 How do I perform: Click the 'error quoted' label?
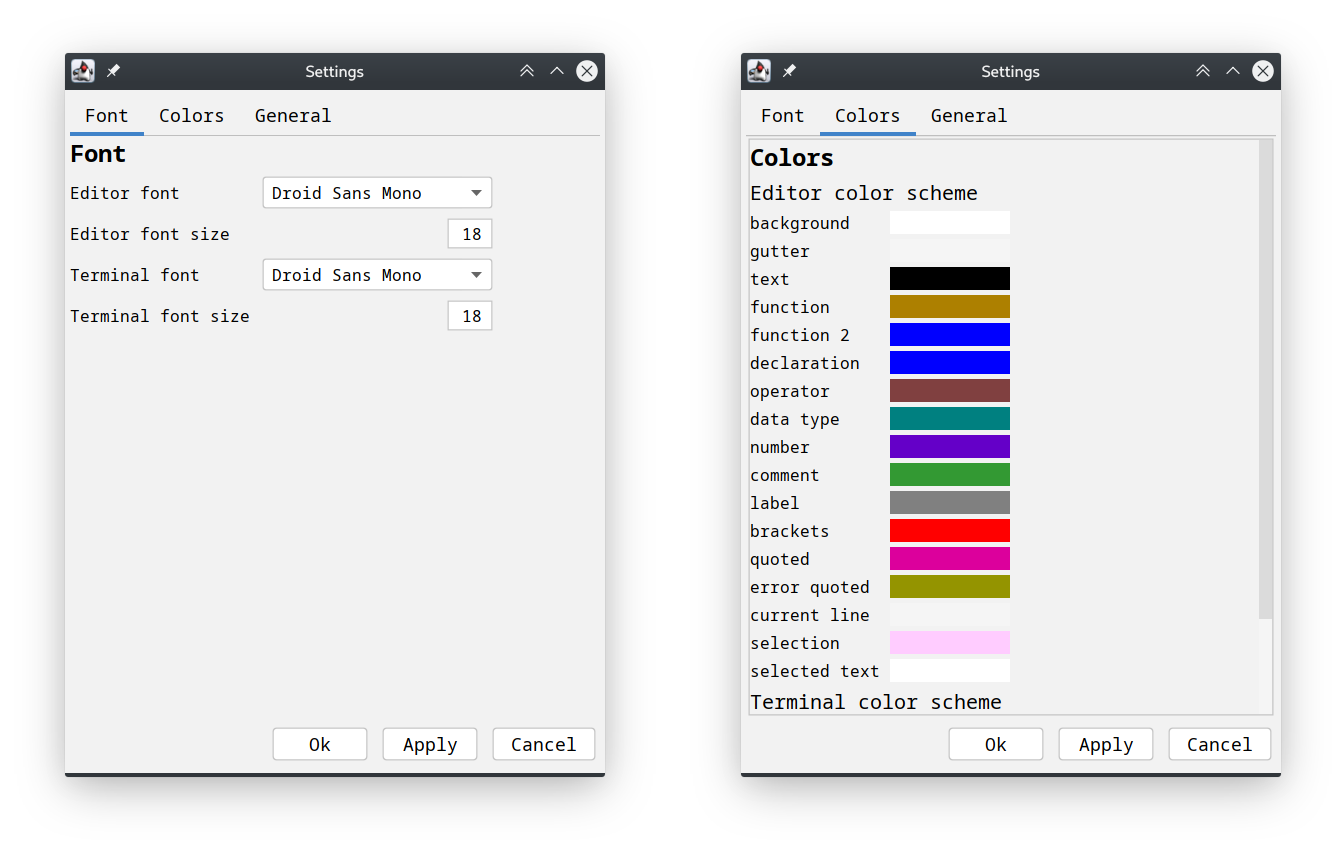pyautogui.click(x=810, y=587)
